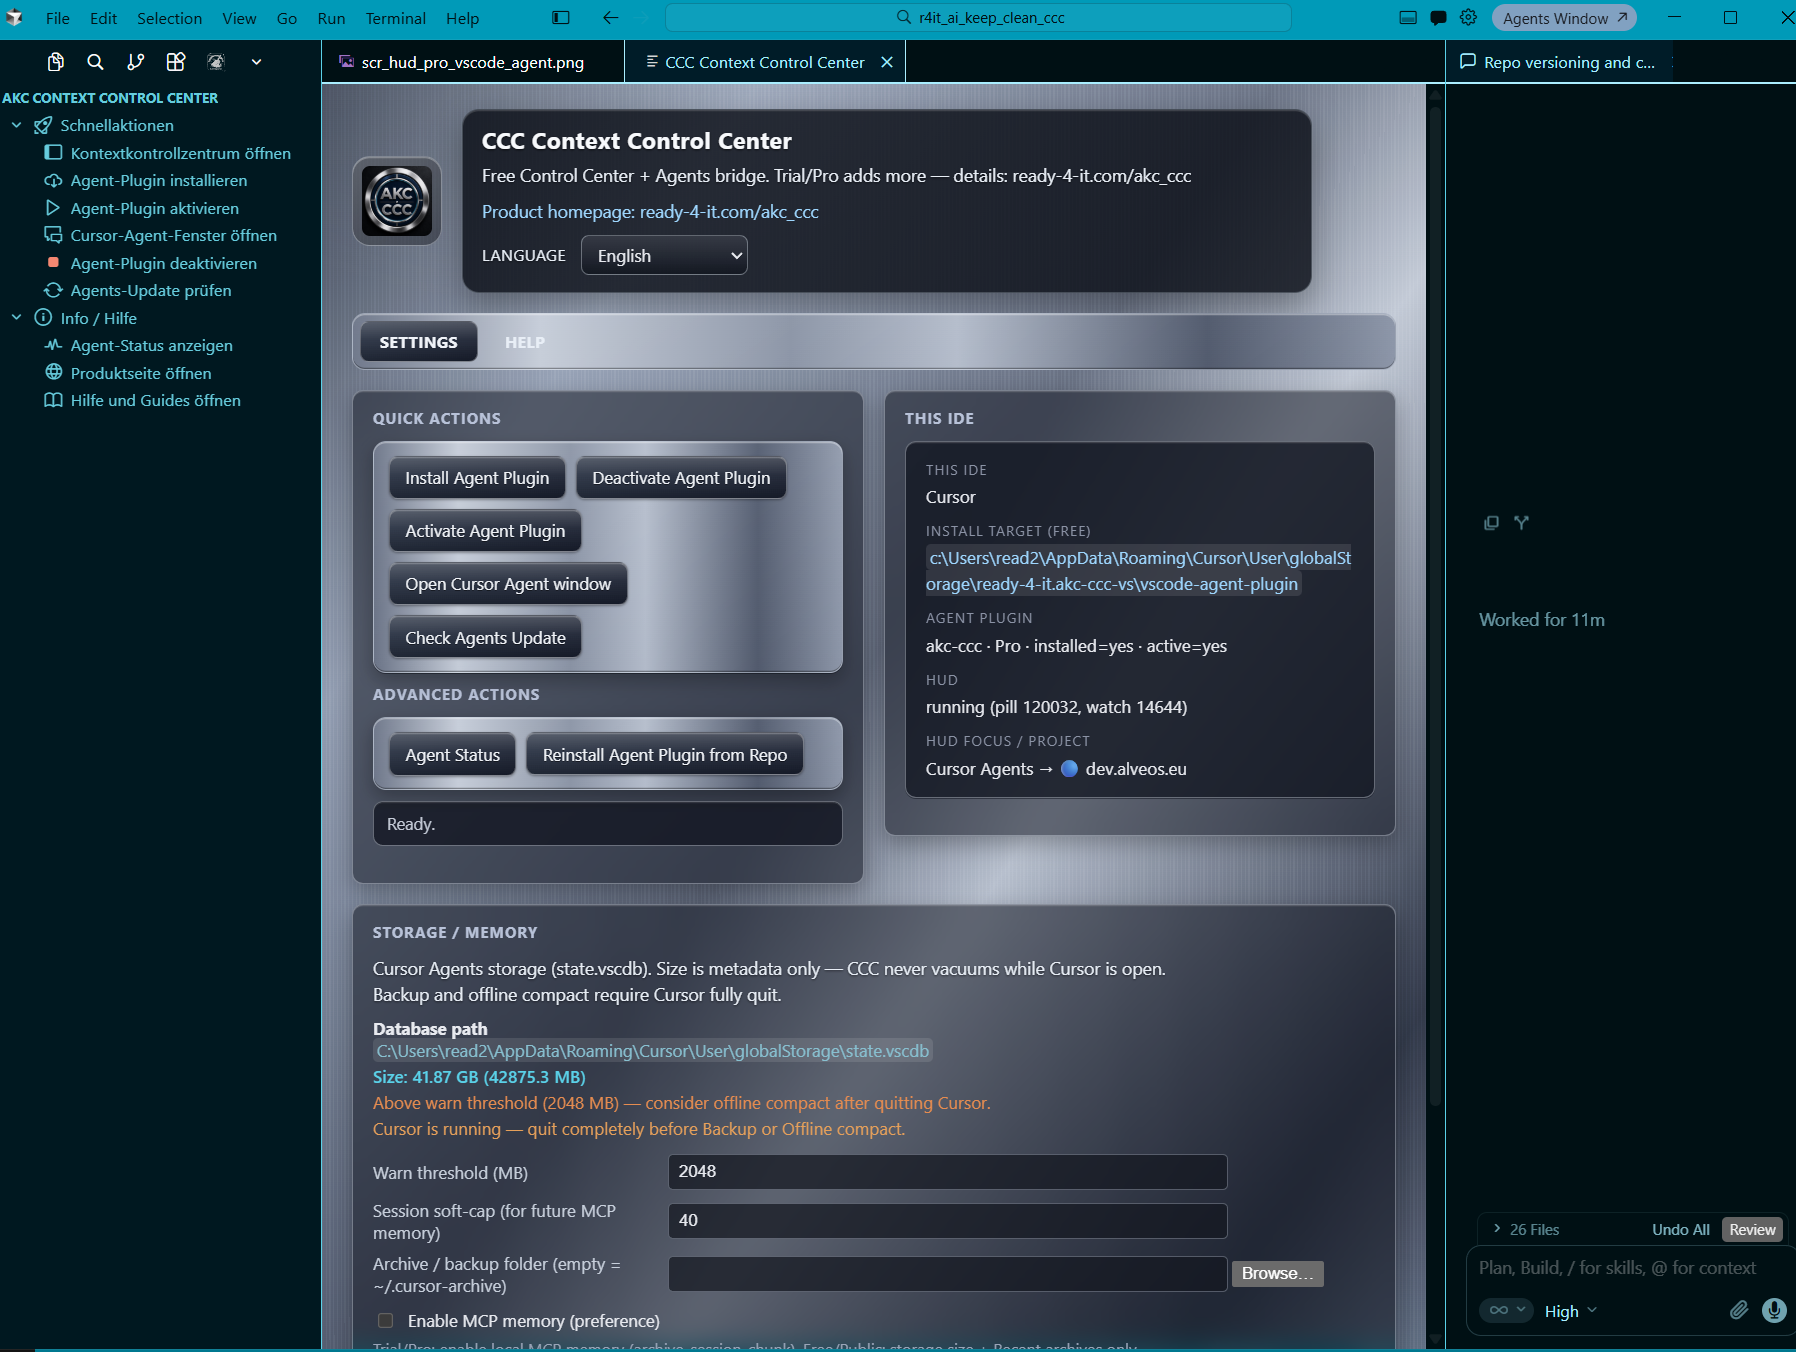Click the sync icon beside Agents-Update prüfen
1796x1352 pixels.
point(54,291)
